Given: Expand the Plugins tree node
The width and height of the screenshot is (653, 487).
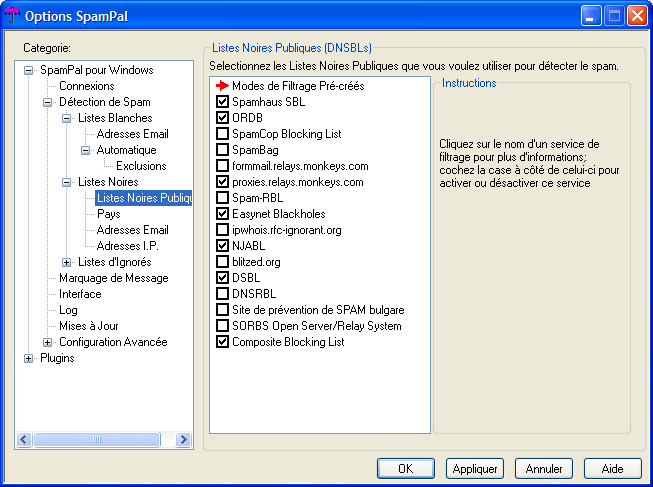Looking at the screenshot, I should [x=28, y=358].
